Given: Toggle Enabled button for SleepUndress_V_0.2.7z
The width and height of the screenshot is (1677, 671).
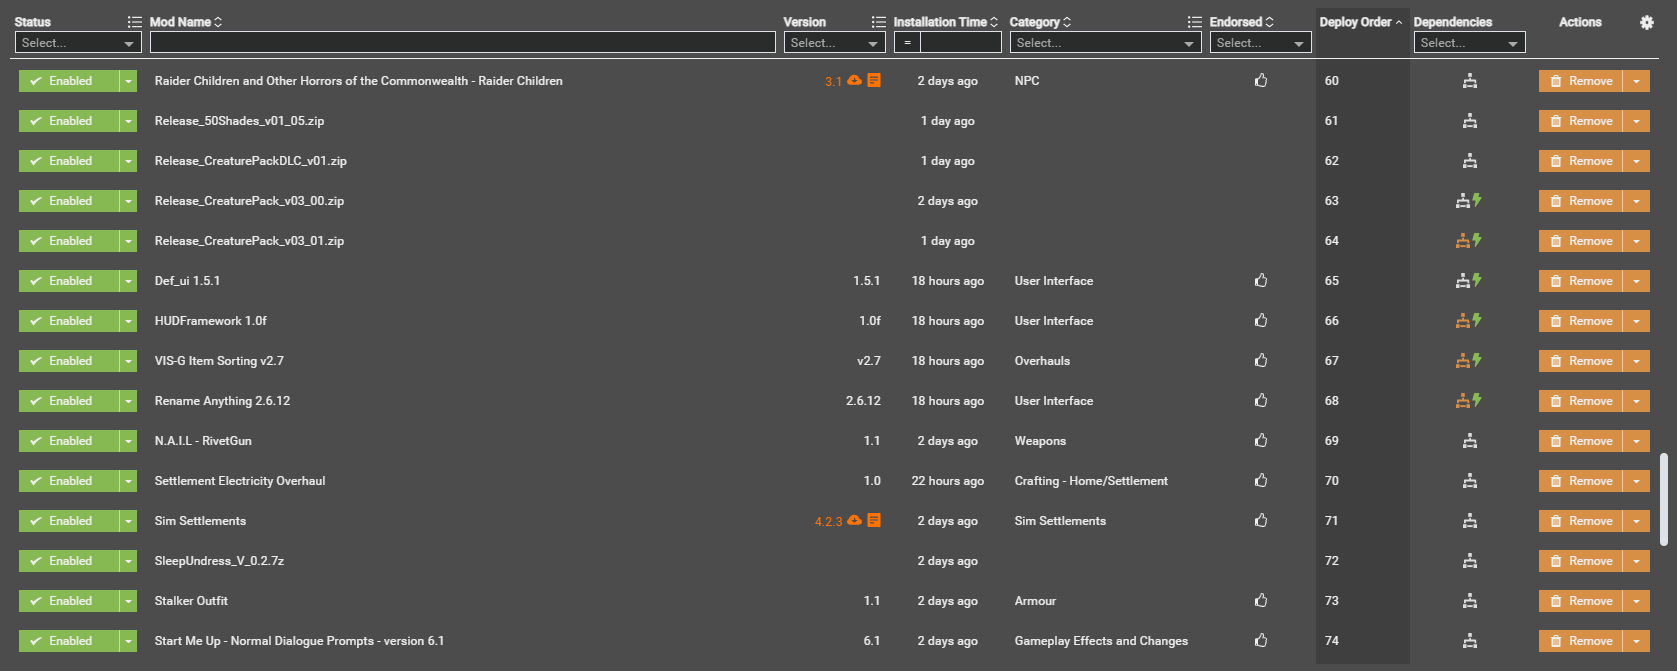Looking at the screenshot, I should tap(69, 561).
